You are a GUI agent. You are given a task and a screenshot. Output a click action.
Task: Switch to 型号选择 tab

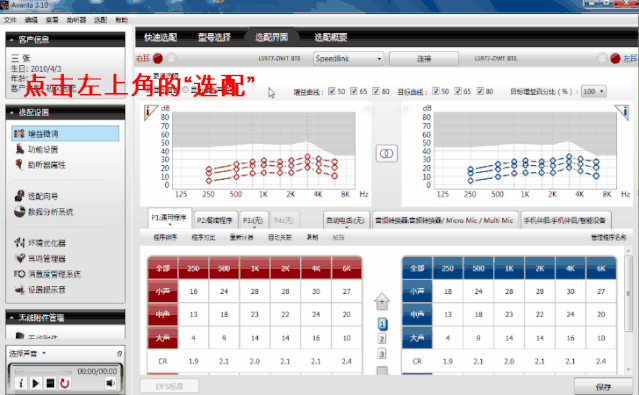pos(214,38)
